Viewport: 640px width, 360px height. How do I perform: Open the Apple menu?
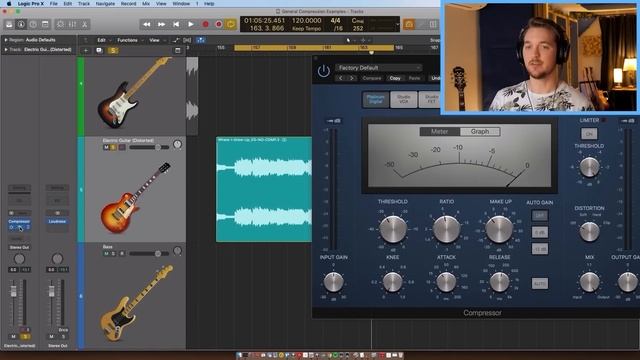(x=9, y=3)
